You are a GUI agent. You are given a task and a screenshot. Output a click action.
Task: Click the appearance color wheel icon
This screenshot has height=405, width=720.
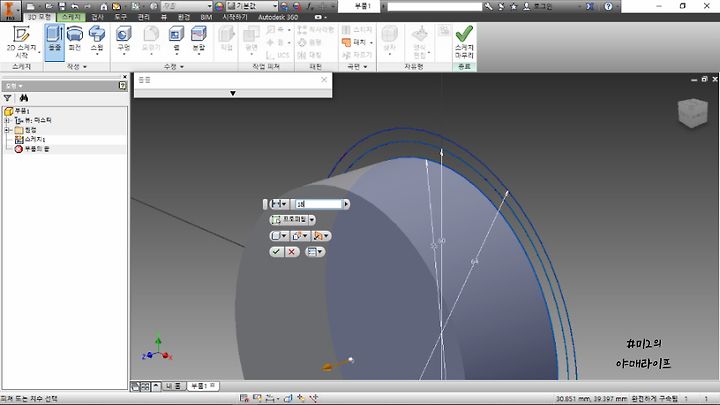[x=219, y=6]
